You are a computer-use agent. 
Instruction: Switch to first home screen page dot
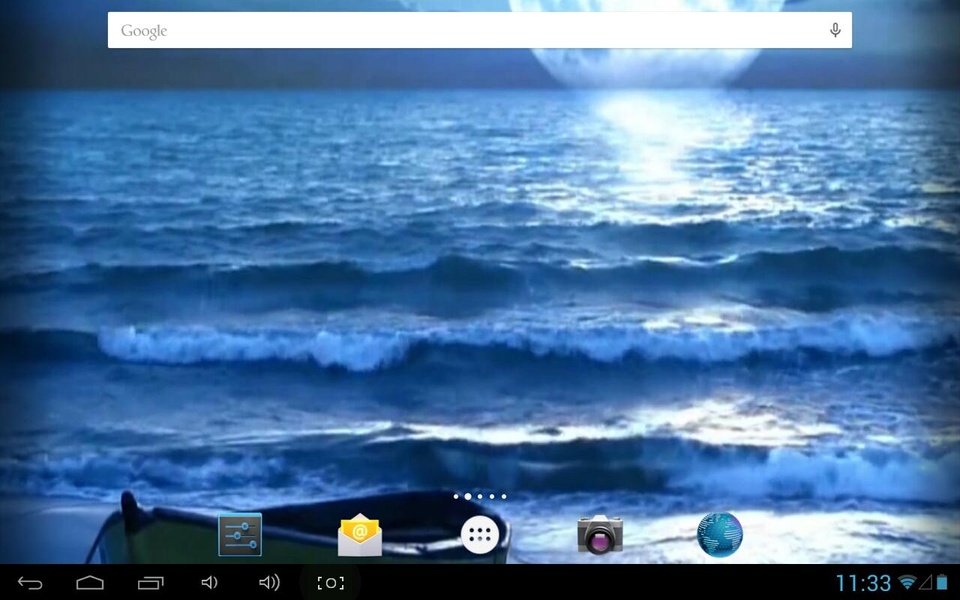[456, 497]
